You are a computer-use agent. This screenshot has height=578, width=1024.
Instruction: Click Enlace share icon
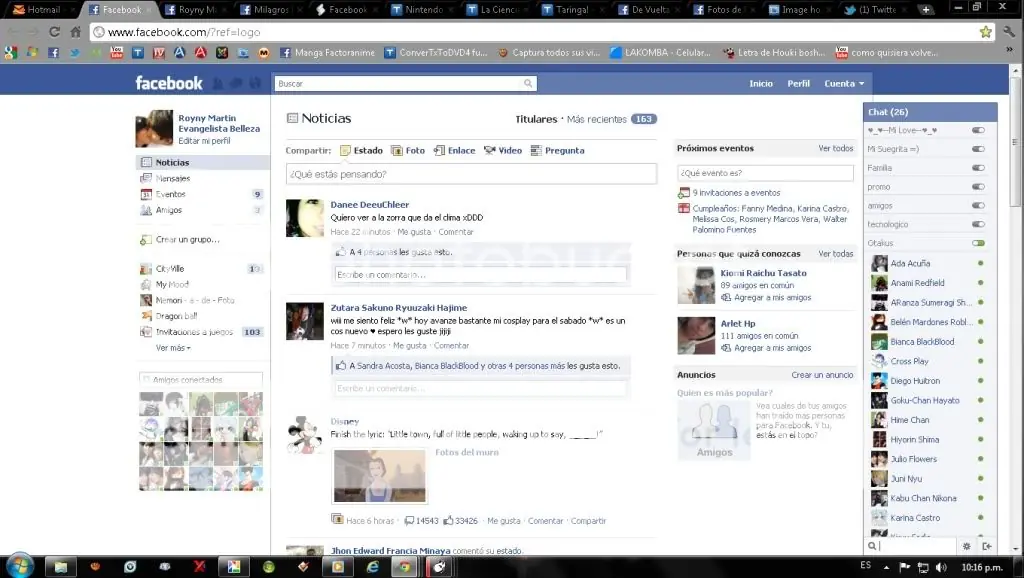[x=439, y=150]
